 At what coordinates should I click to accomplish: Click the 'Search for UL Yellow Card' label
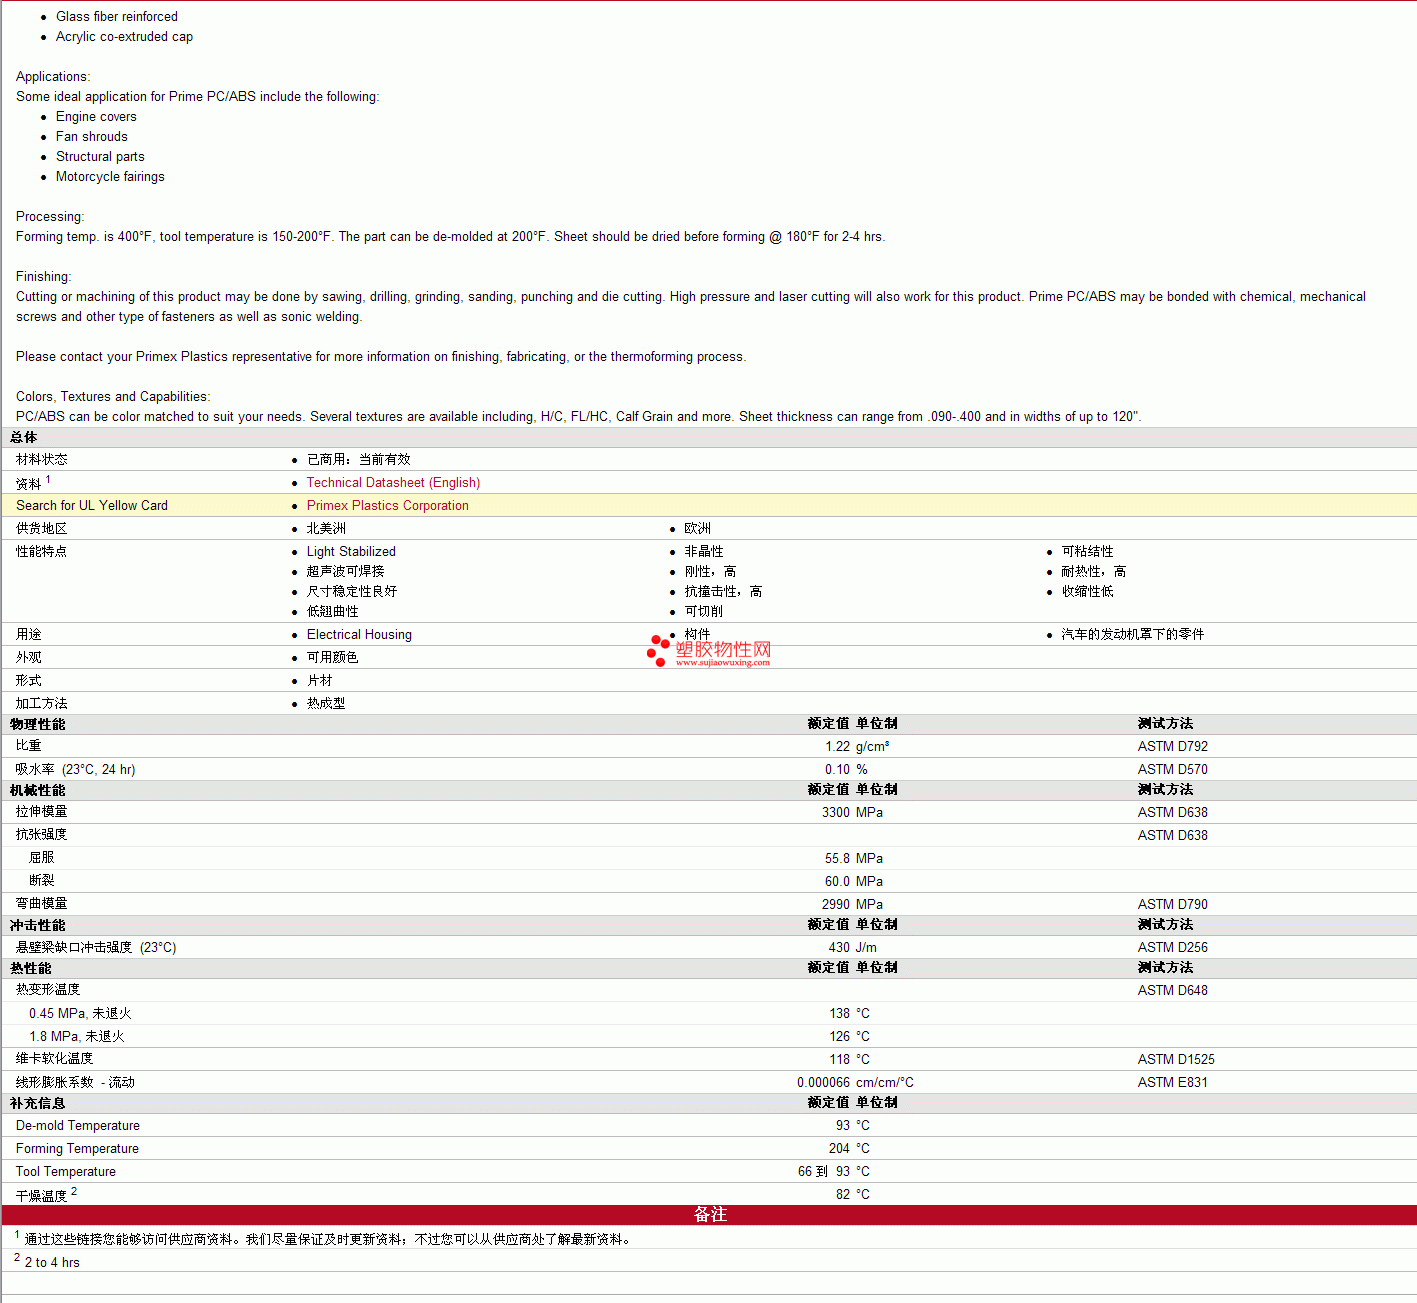[92, 505]
